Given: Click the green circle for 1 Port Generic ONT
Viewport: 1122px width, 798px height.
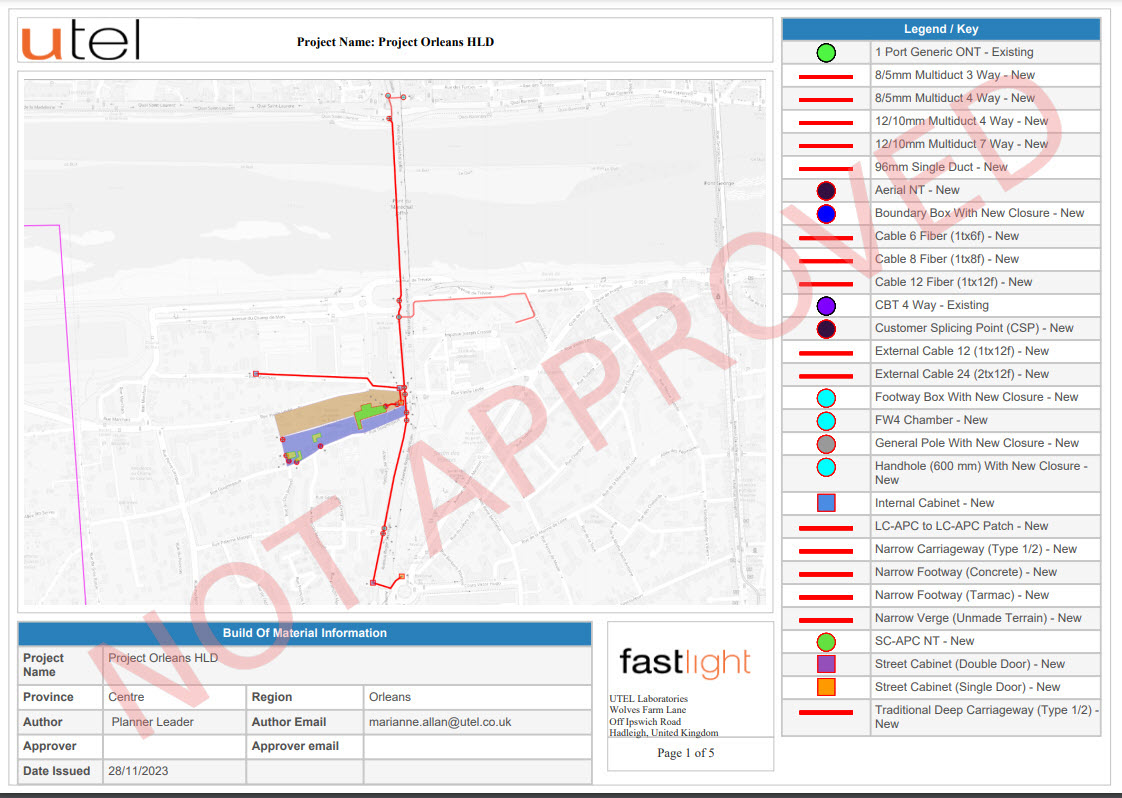Looking at the screenshot, I should point(826,52).
